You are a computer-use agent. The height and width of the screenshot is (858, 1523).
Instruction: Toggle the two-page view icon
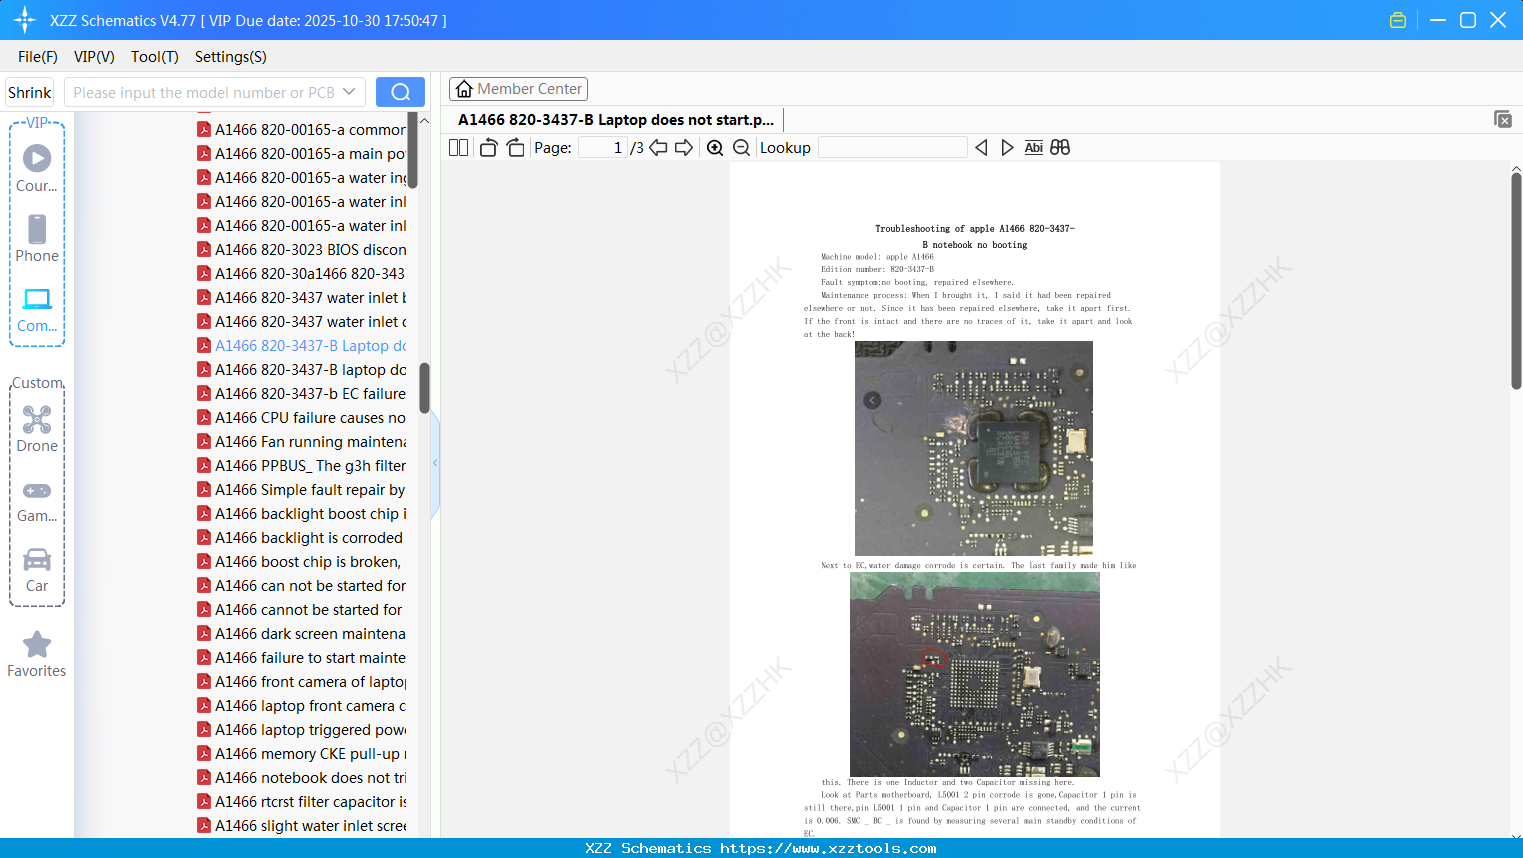point(459,147)
